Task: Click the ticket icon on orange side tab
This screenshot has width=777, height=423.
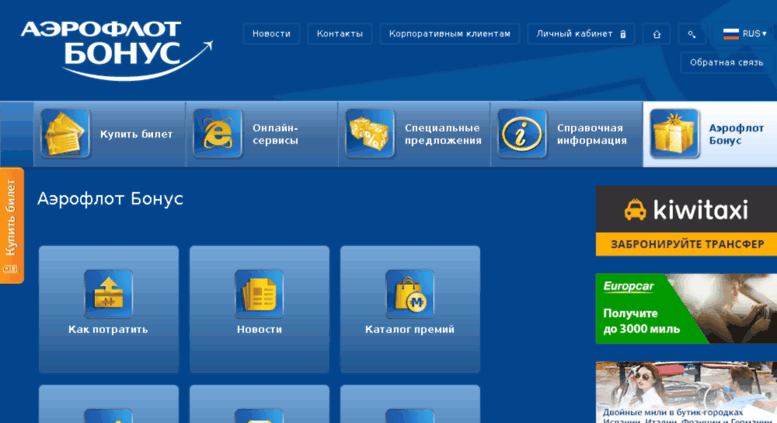Action: [10, 269]
